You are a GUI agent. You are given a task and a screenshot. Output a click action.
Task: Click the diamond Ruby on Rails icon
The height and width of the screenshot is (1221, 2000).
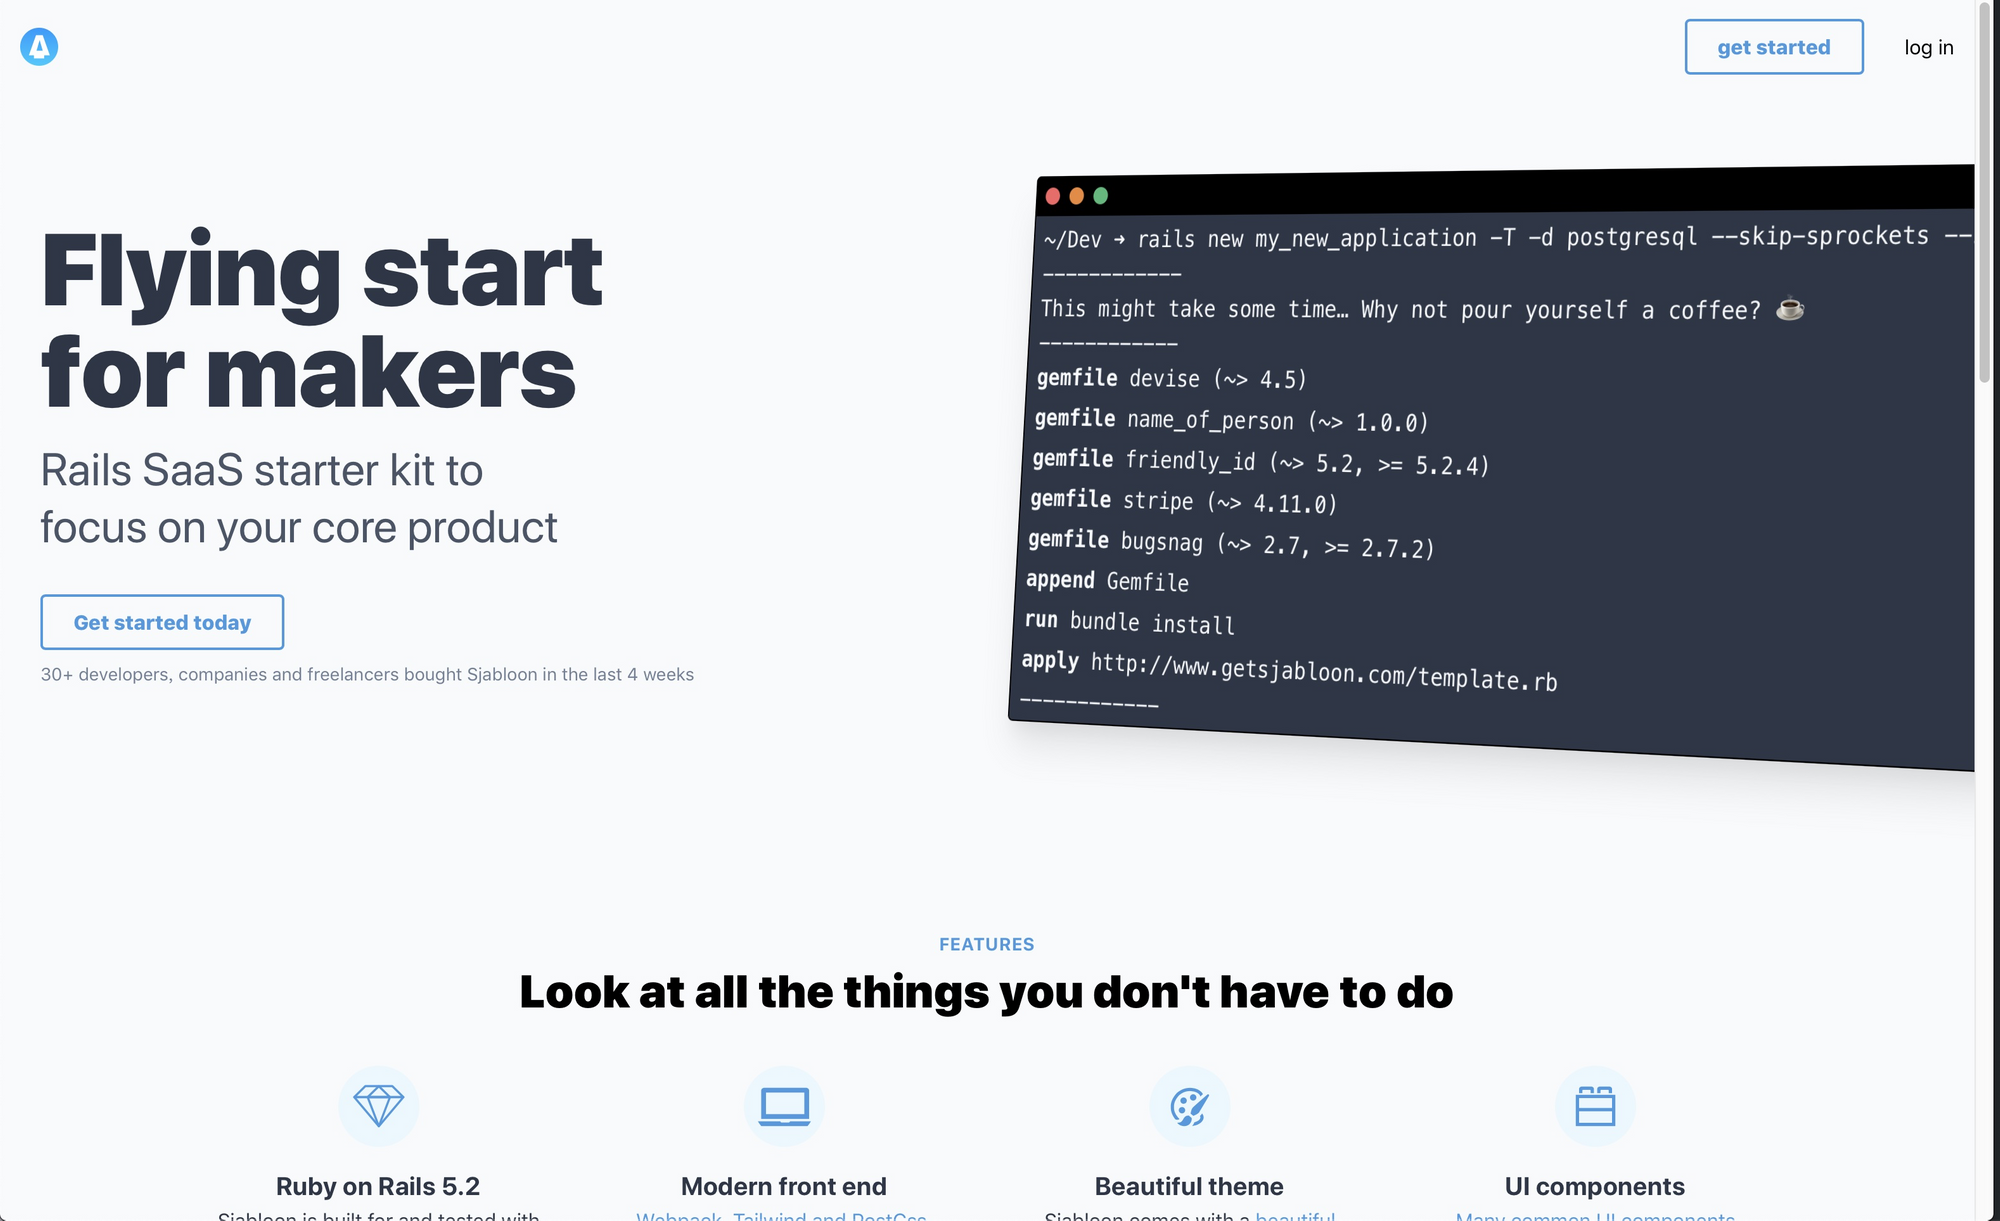click(x=378, y=1105)
